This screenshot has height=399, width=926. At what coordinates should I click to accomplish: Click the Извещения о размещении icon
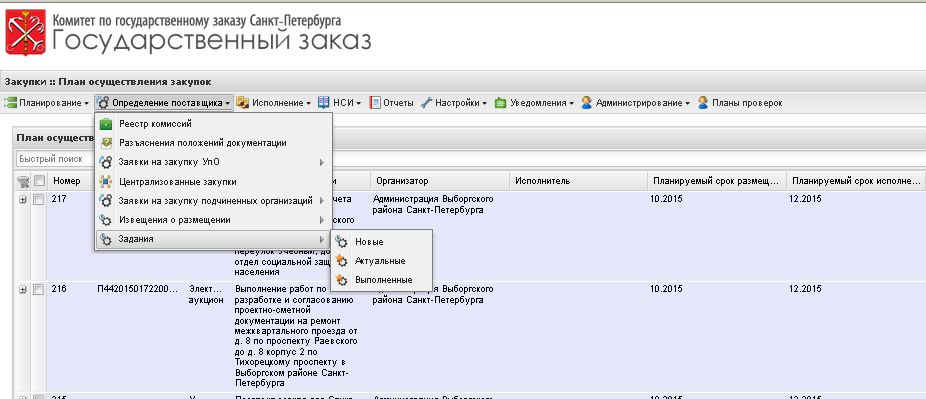106,220
